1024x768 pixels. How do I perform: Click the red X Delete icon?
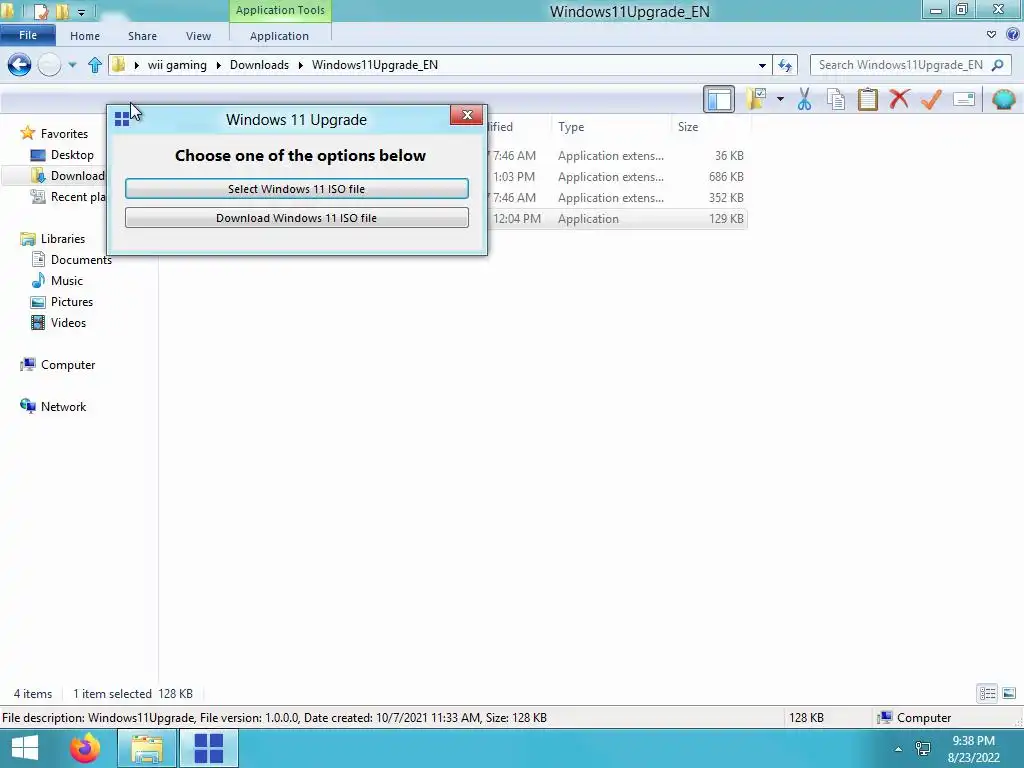899,99
